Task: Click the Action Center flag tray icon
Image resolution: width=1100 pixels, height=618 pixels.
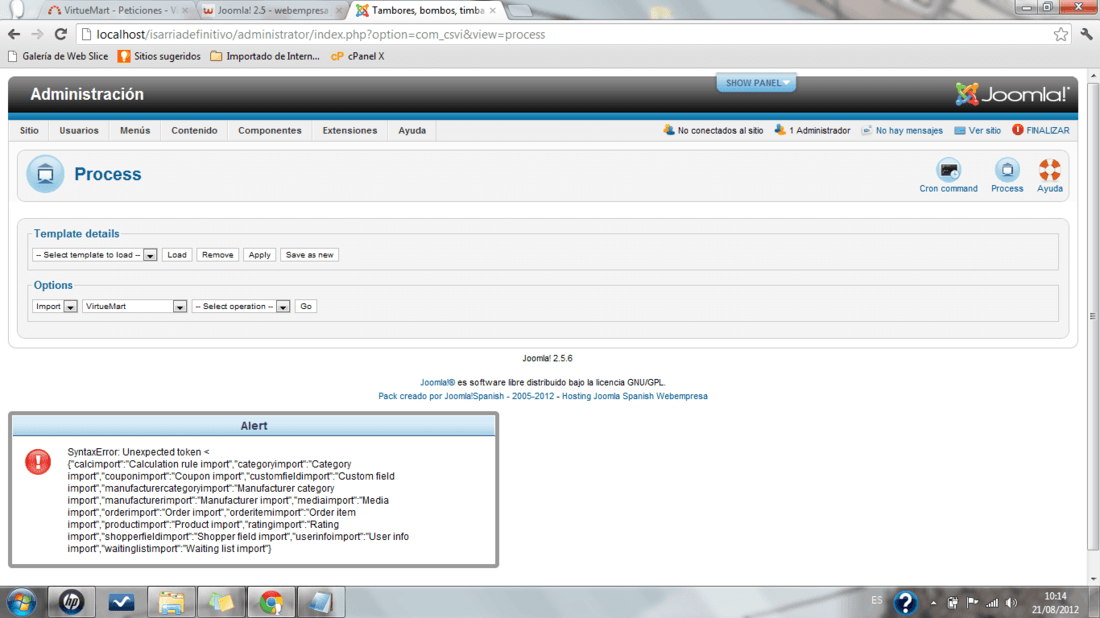Action: tap(972, 603)
